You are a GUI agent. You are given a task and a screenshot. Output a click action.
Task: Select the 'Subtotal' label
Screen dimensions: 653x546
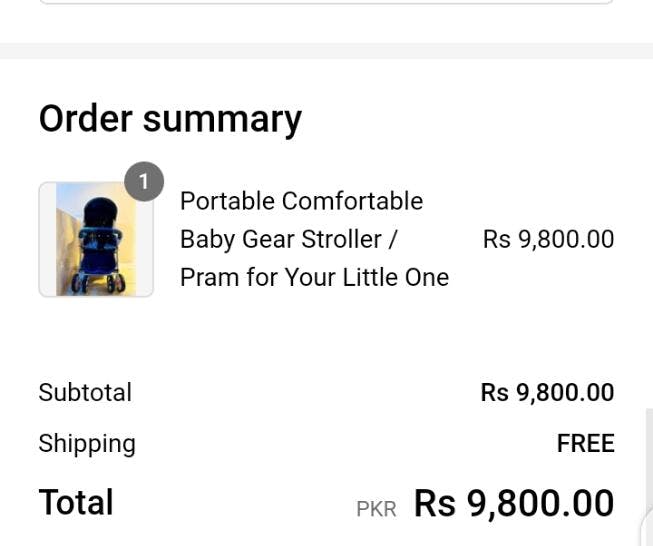point(85,392)
